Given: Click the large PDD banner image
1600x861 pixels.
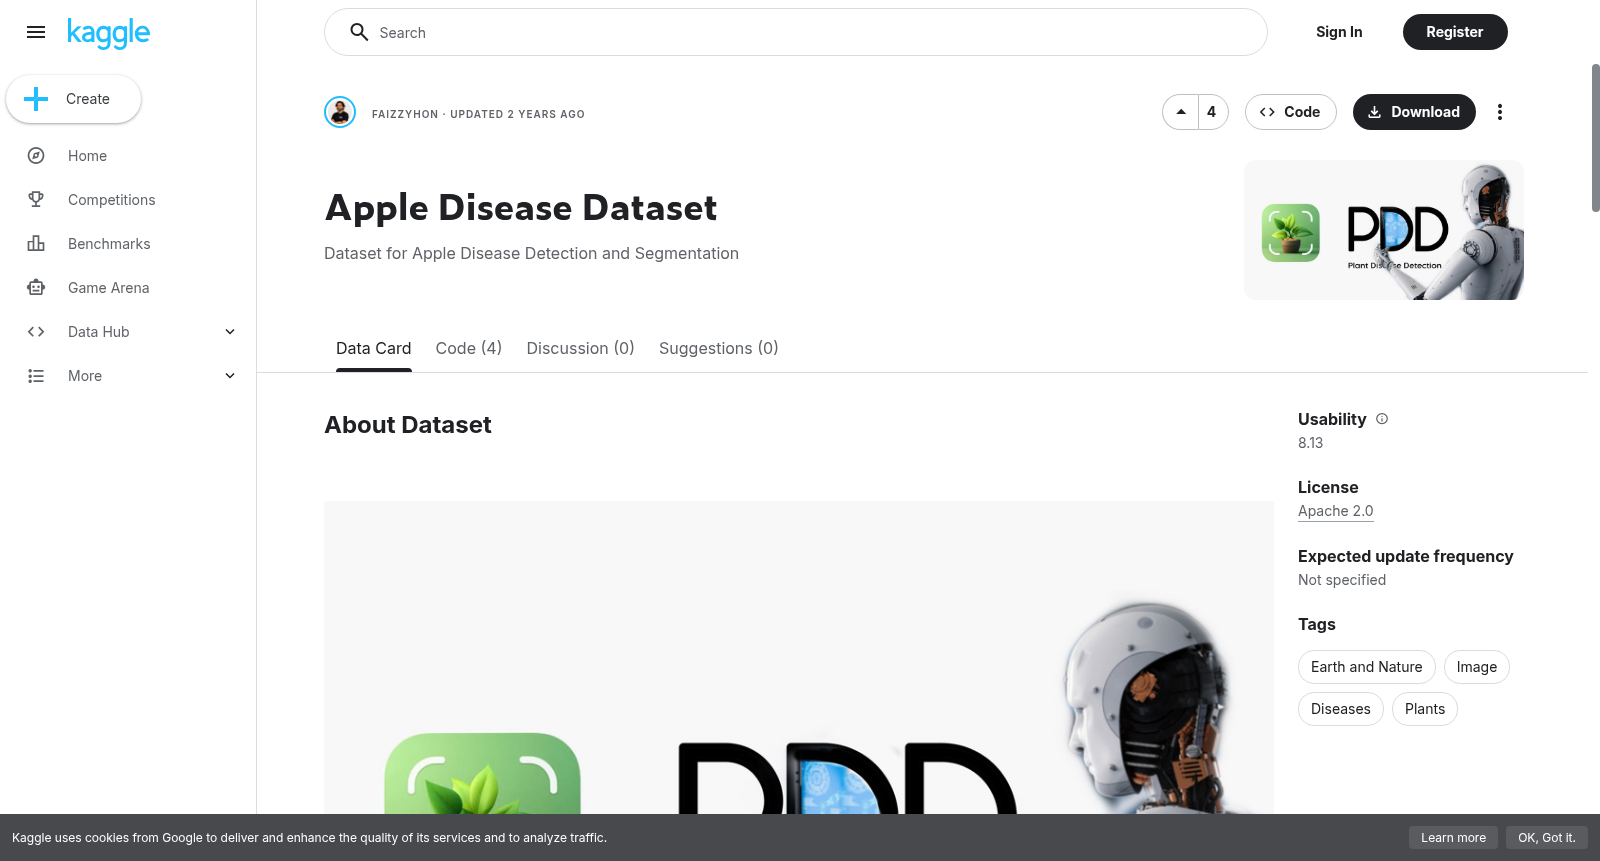Looking at the screenshot, I should (799, 657).
